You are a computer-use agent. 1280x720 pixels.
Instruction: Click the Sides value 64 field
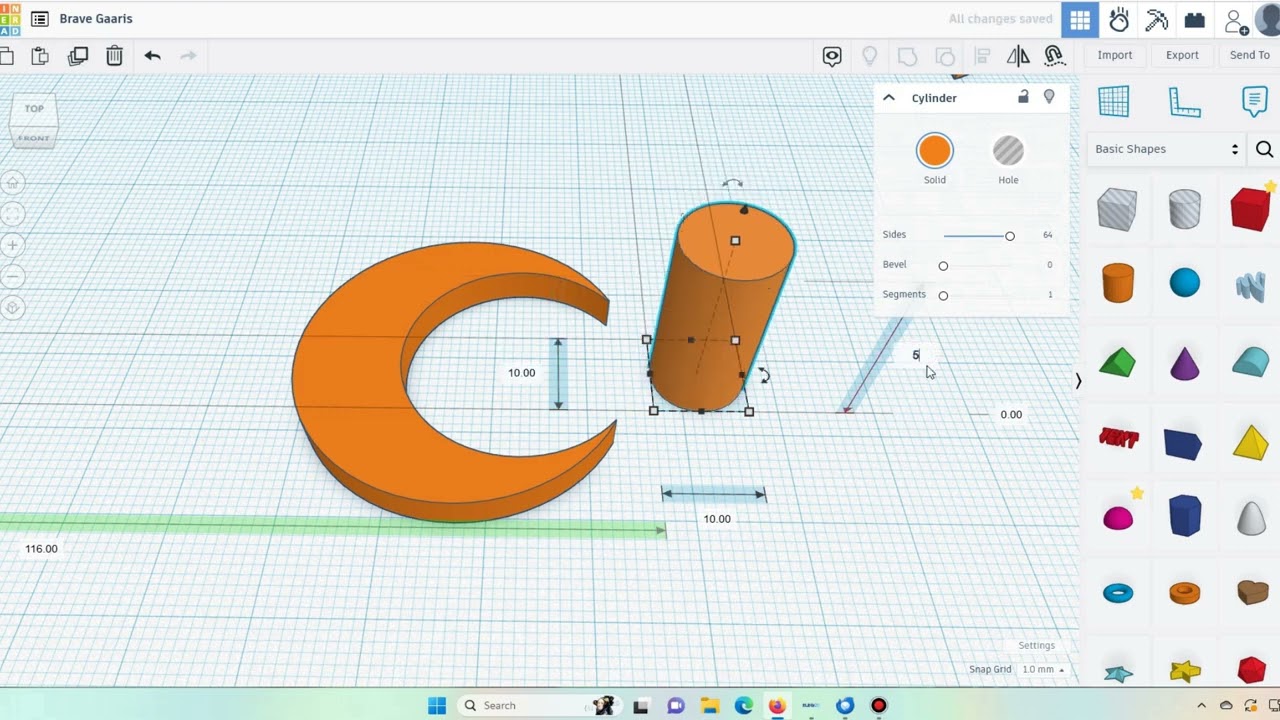coord(1047,235)
